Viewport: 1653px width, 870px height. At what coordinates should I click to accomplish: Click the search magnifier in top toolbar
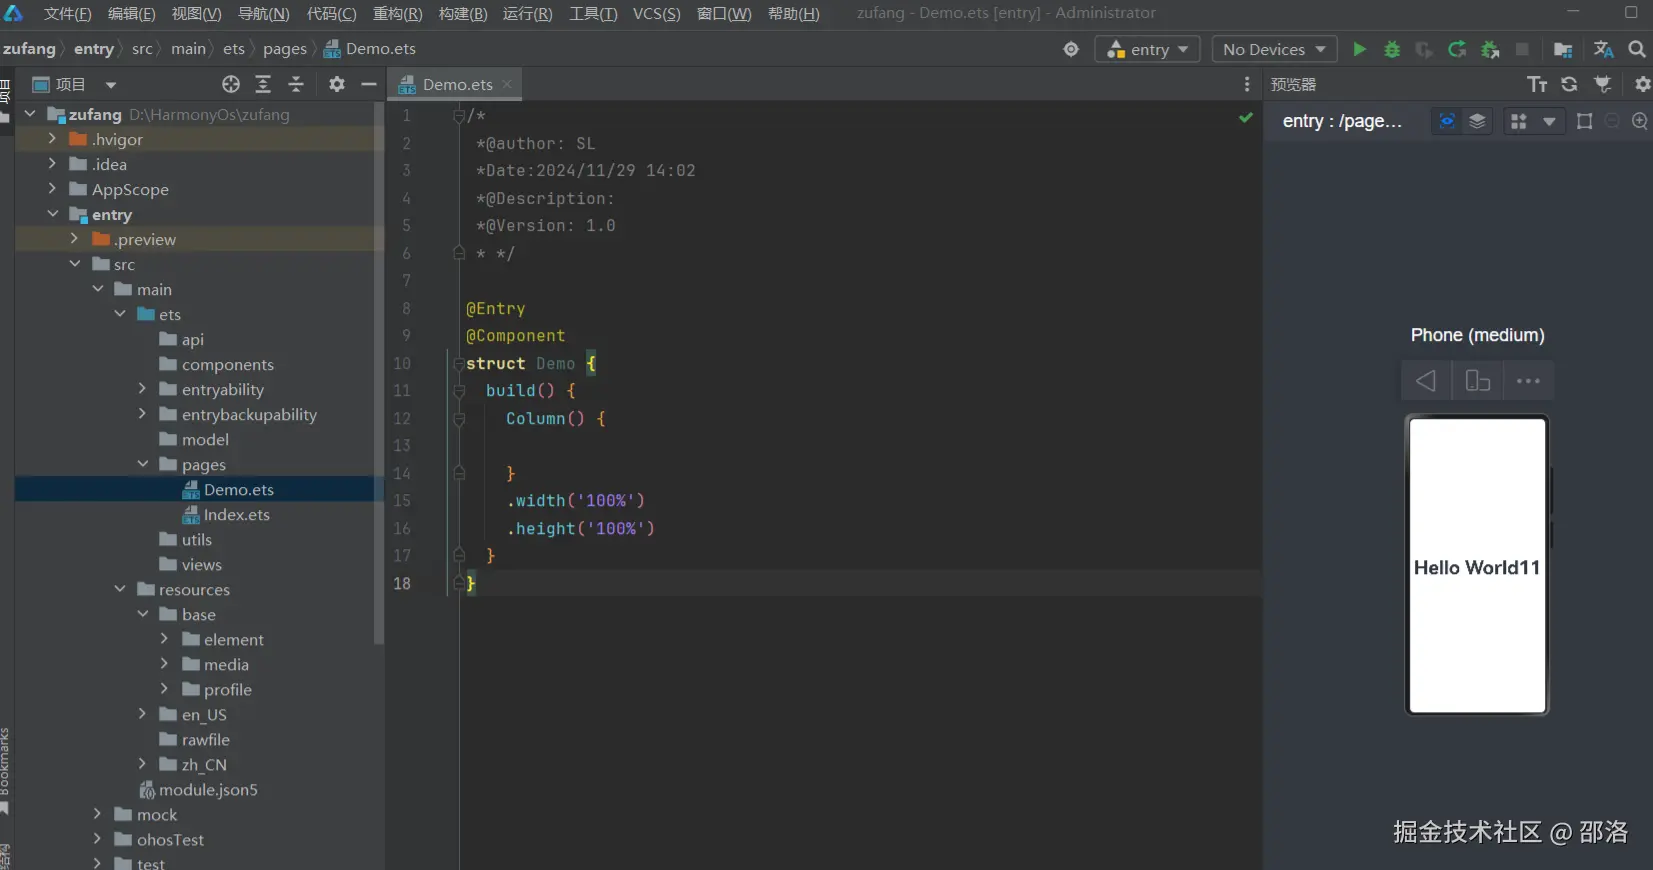(x=1636, y=49)
